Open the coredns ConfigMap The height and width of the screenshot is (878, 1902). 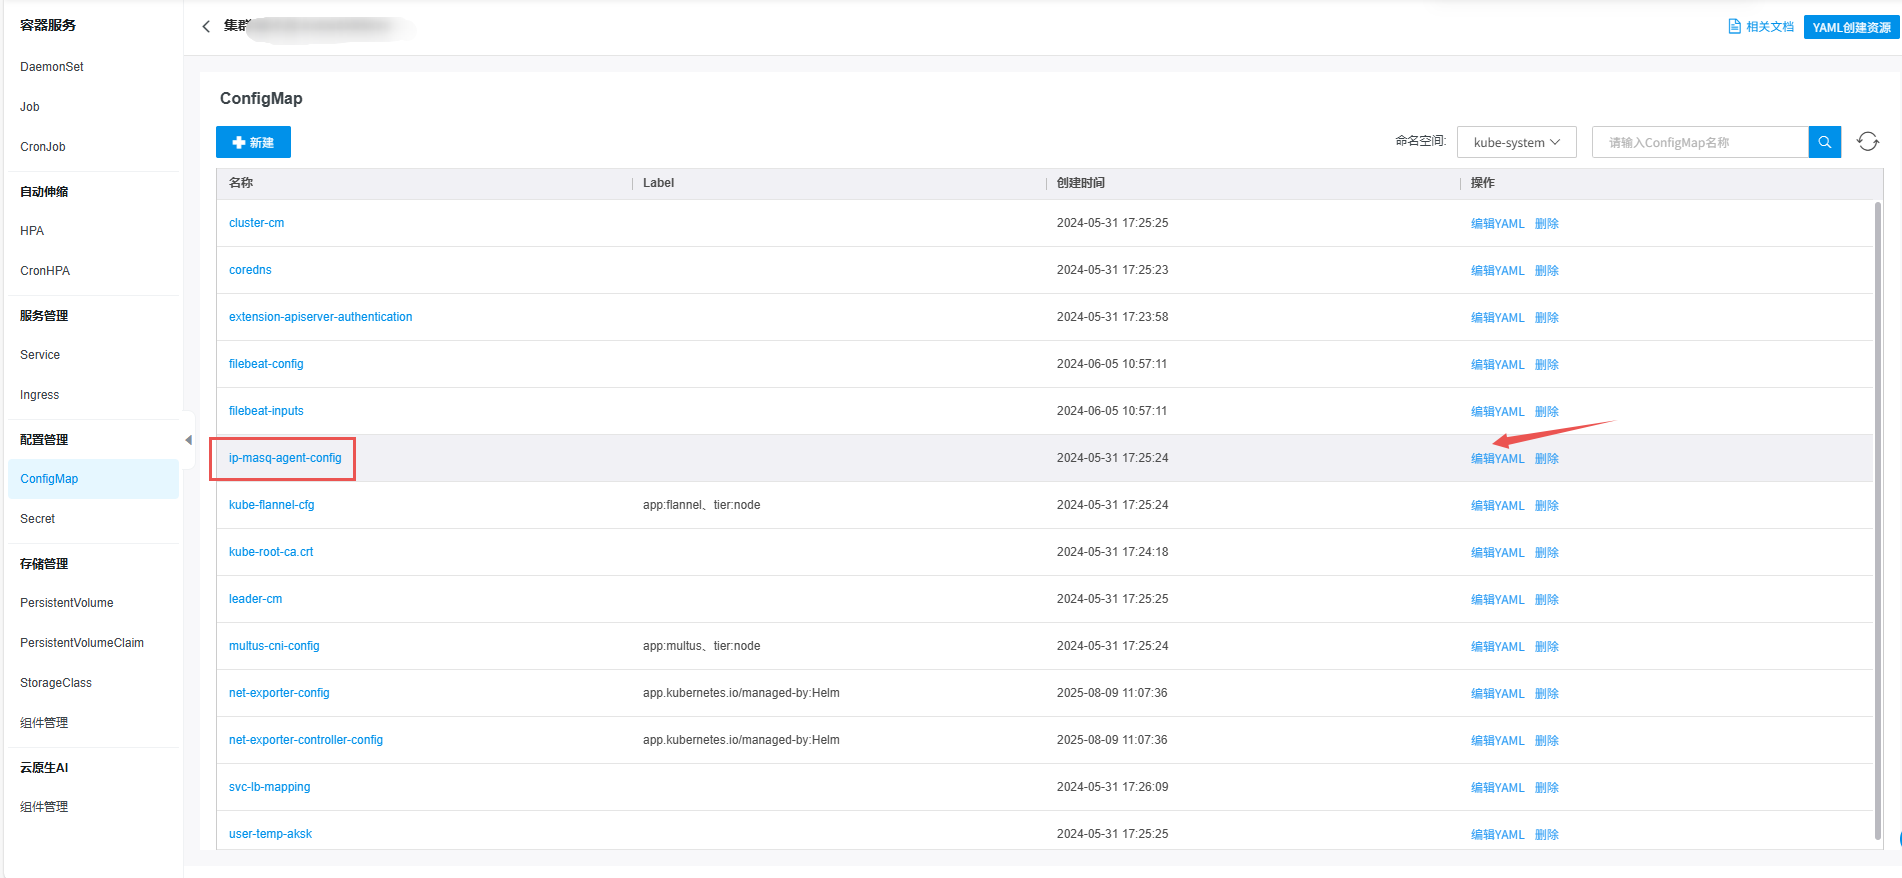pos(250,270)
